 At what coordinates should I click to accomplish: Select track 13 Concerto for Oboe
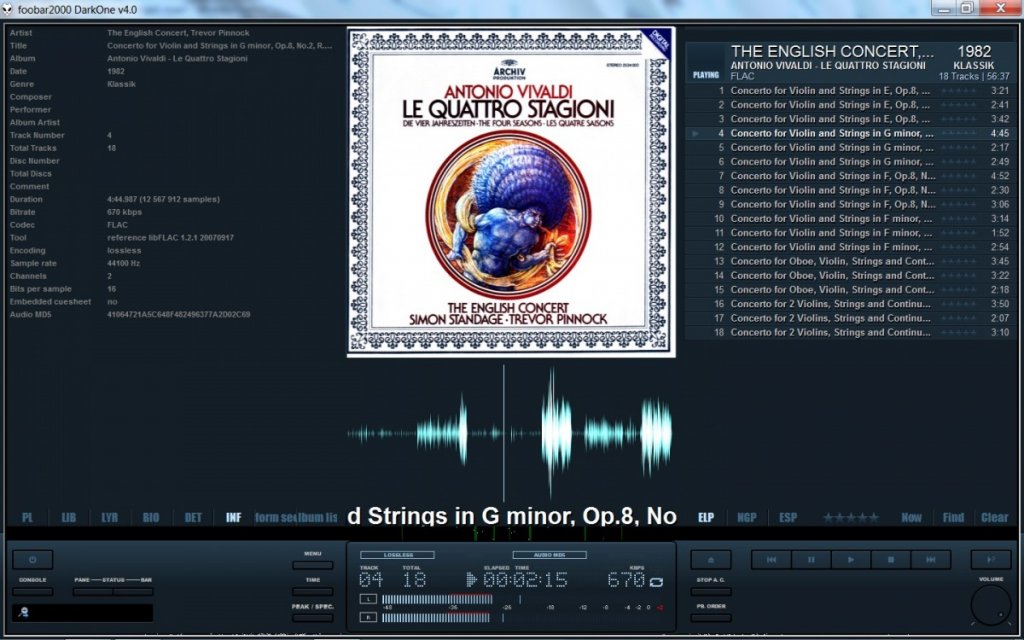(850, 261)
